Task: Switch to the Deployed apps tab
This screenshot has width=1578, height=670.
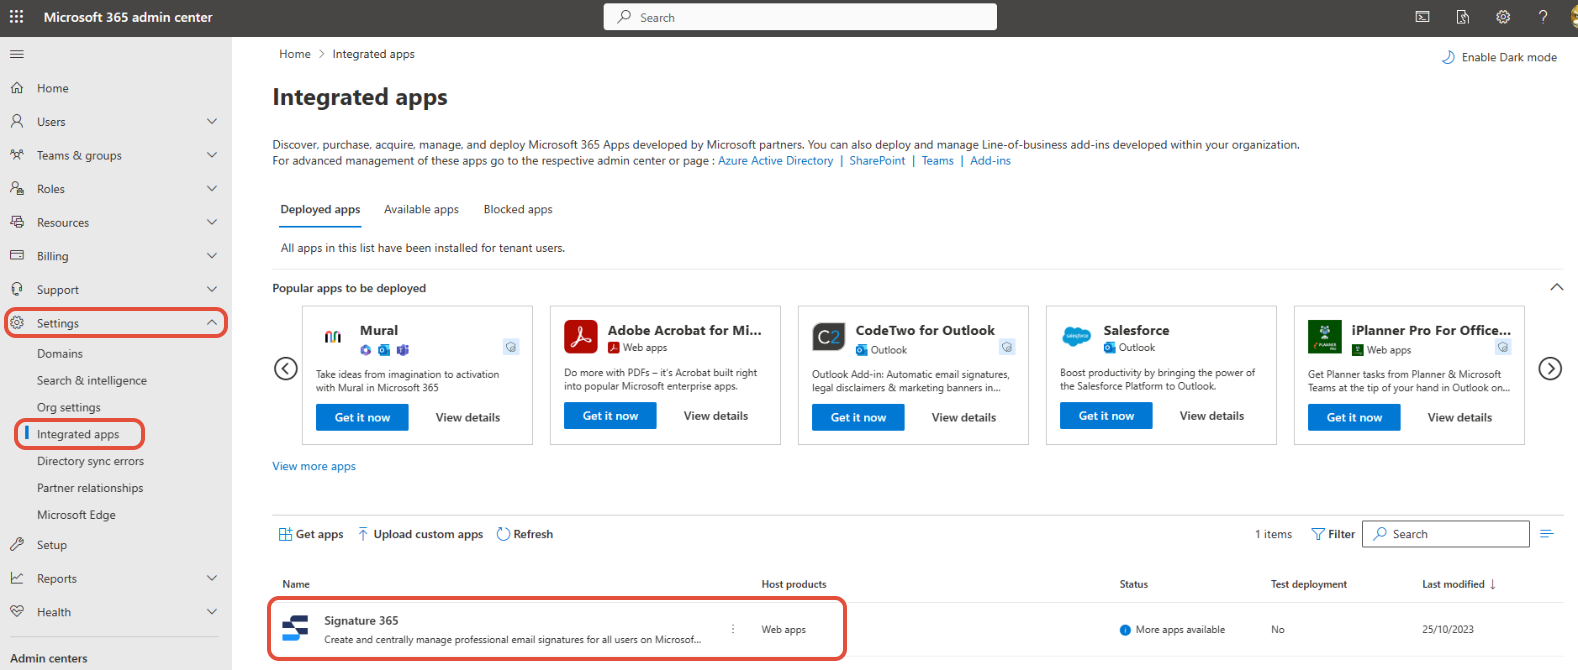Action: tap(320, 209)
